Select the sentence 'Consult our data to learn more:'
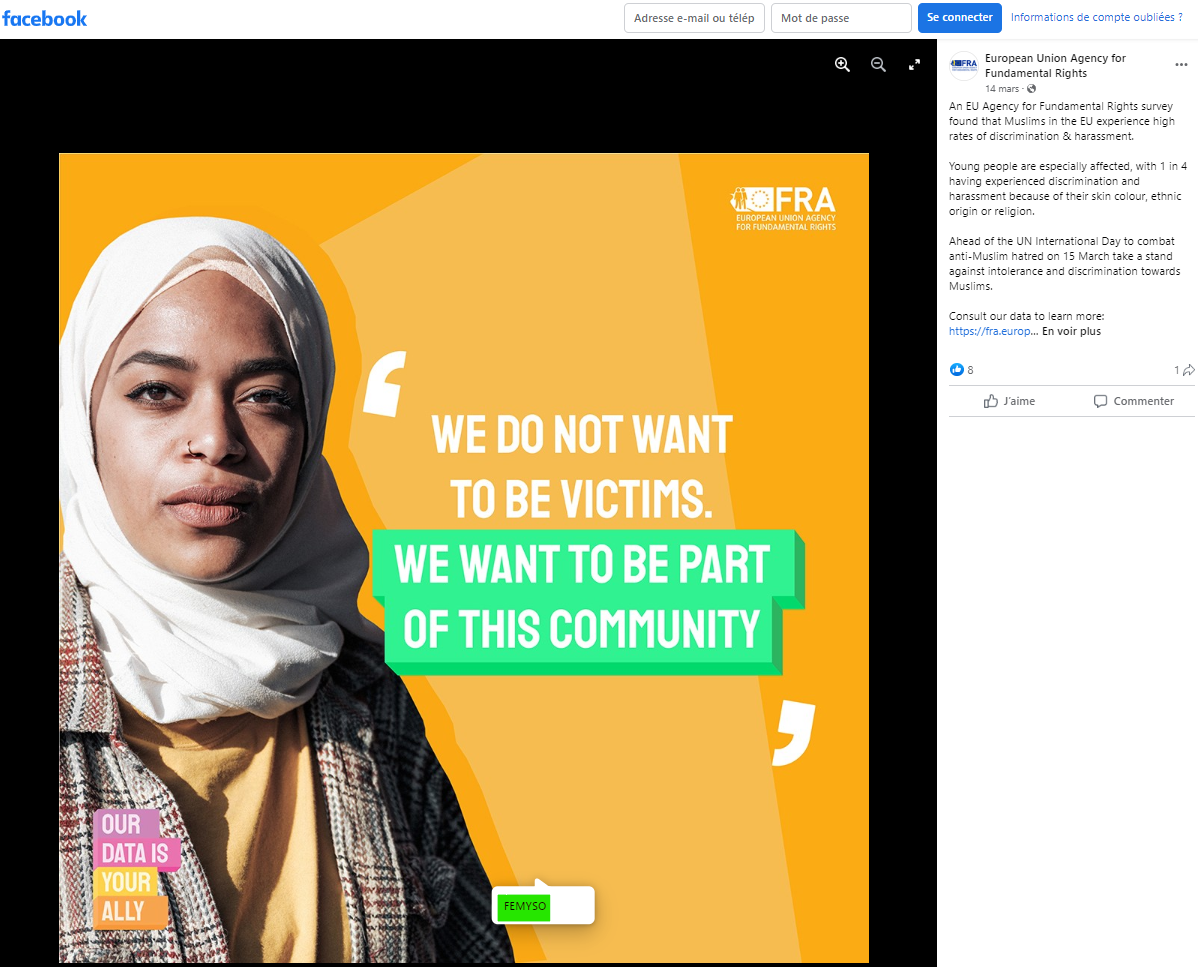The image size is (1198, 967). (x=1026, y=316)
